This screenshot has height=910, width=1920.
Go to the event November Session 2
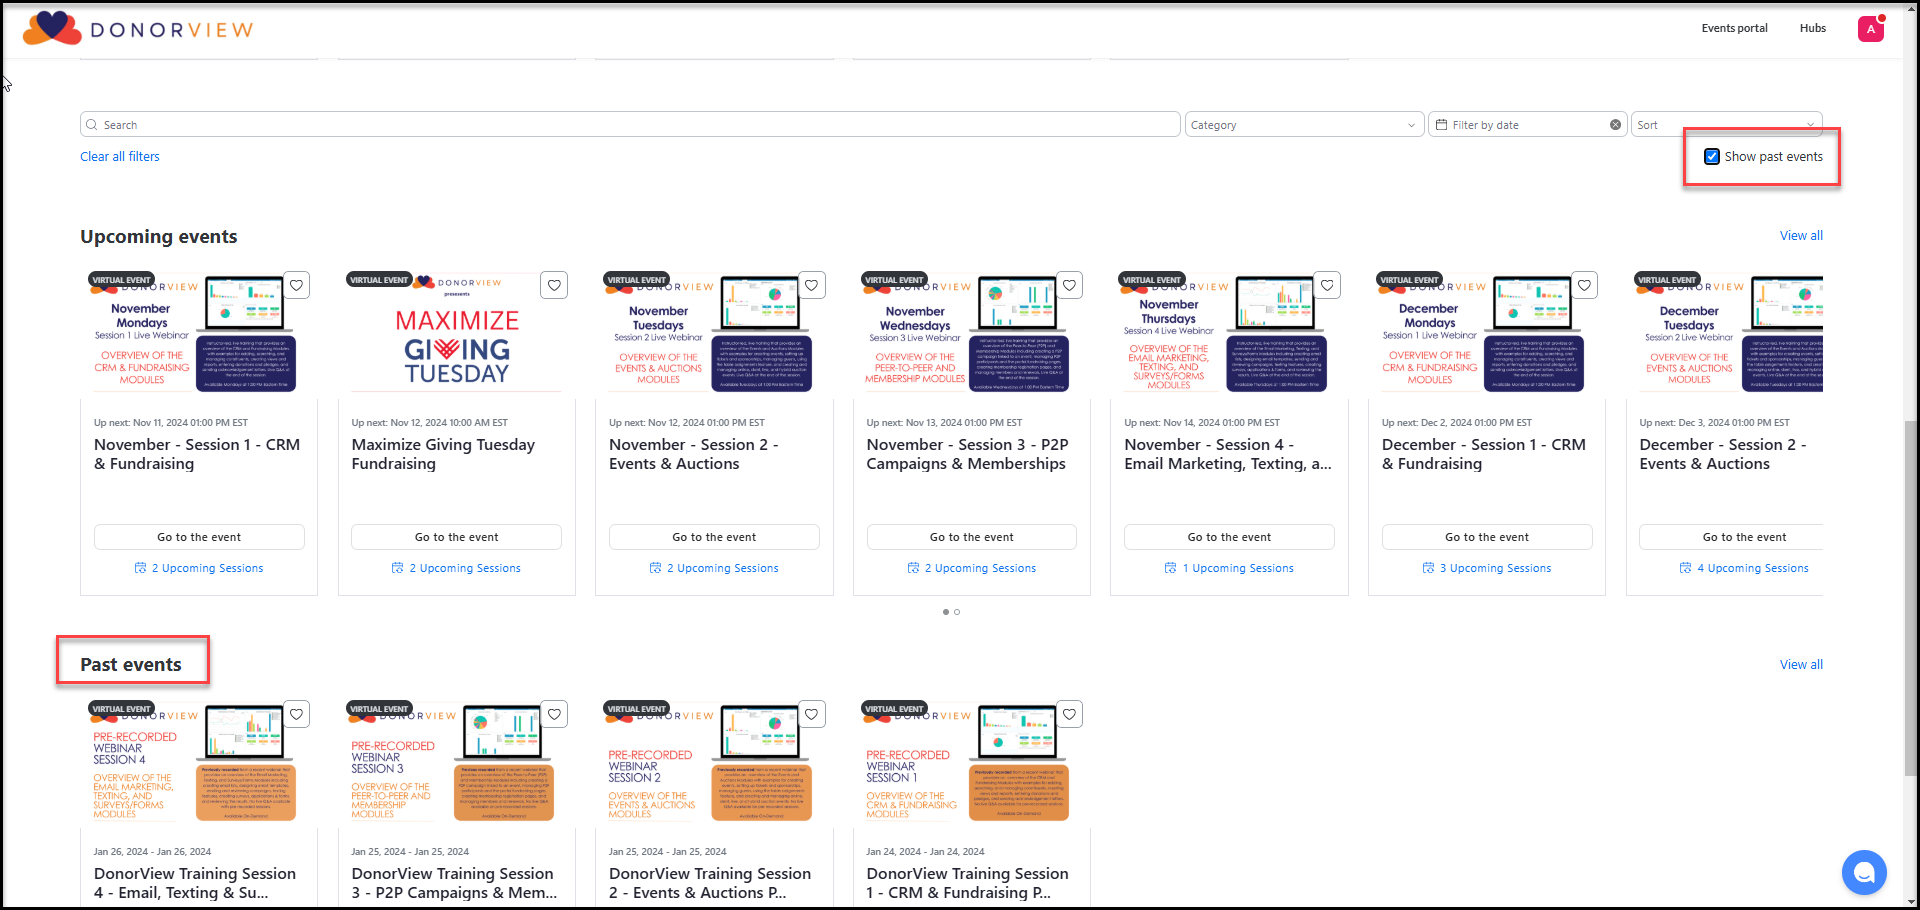(714, 537)
